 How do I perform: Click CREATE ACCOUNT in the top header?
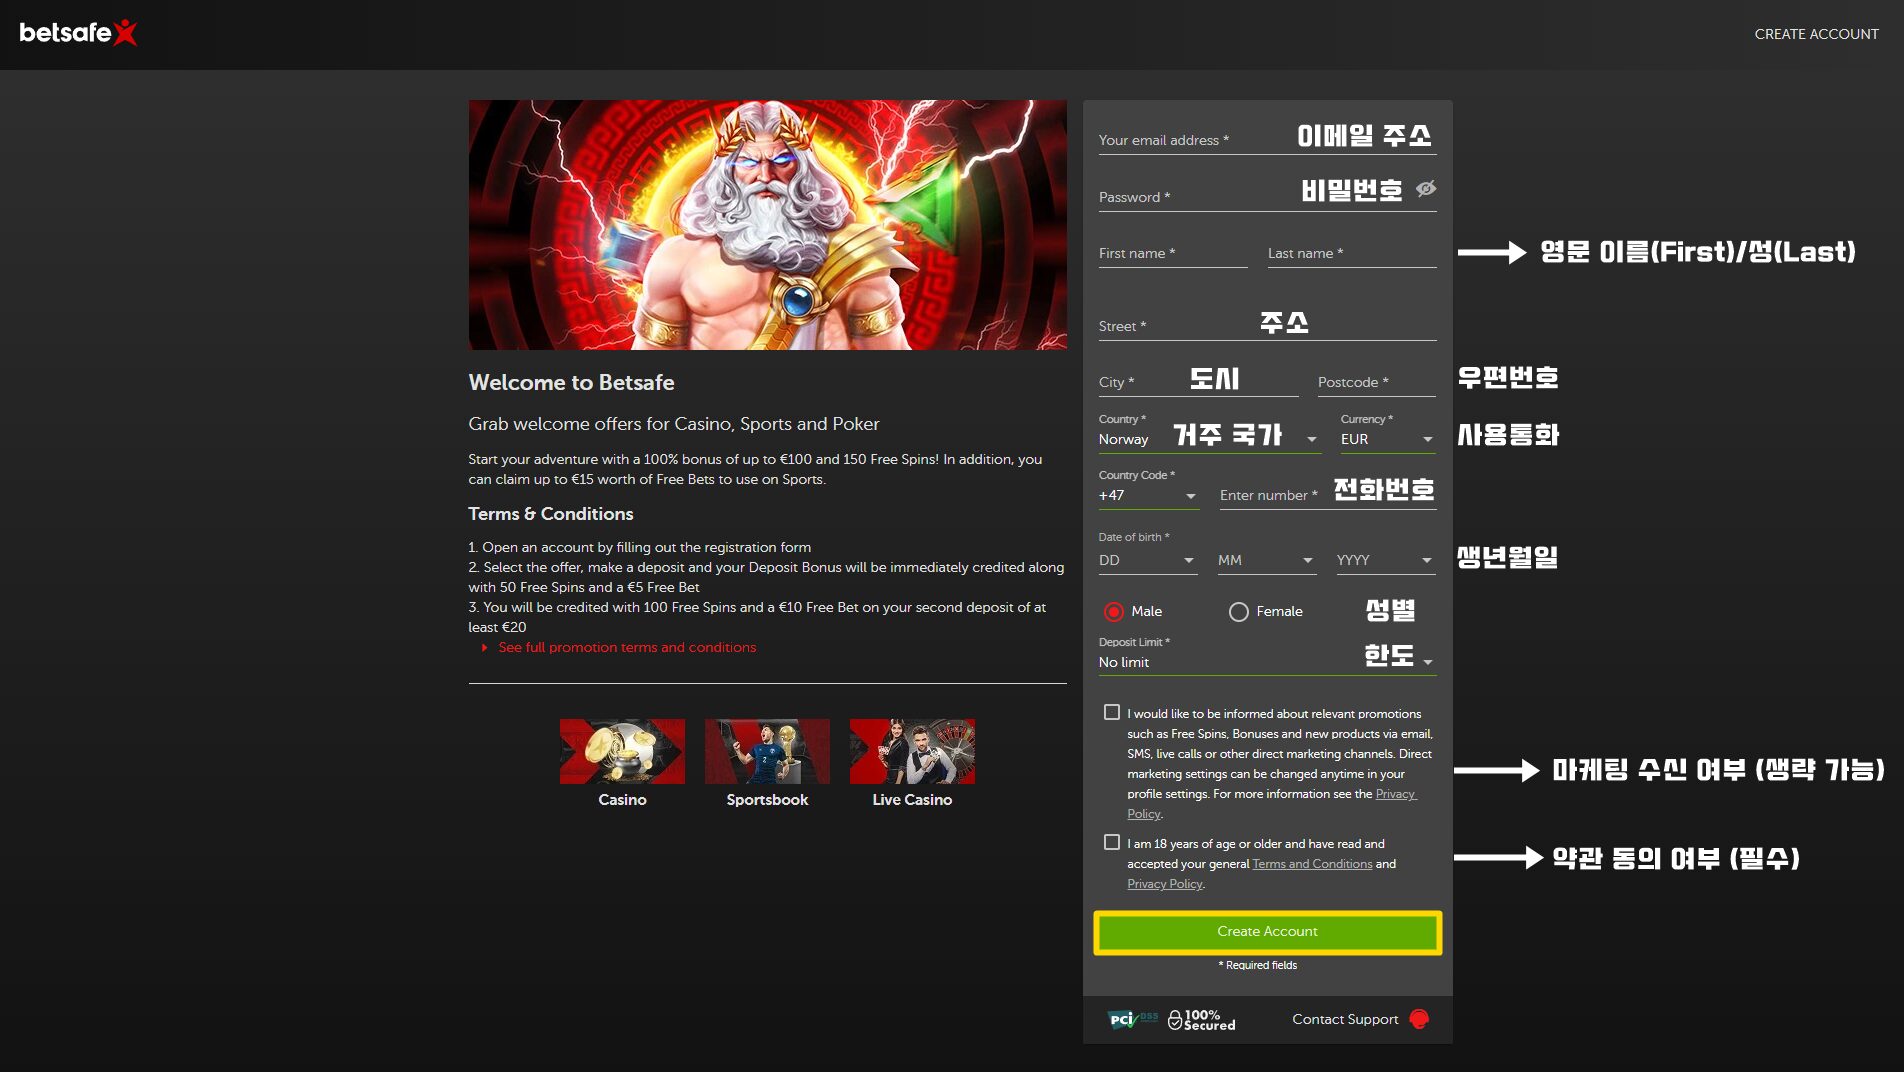coord(1816,34)
